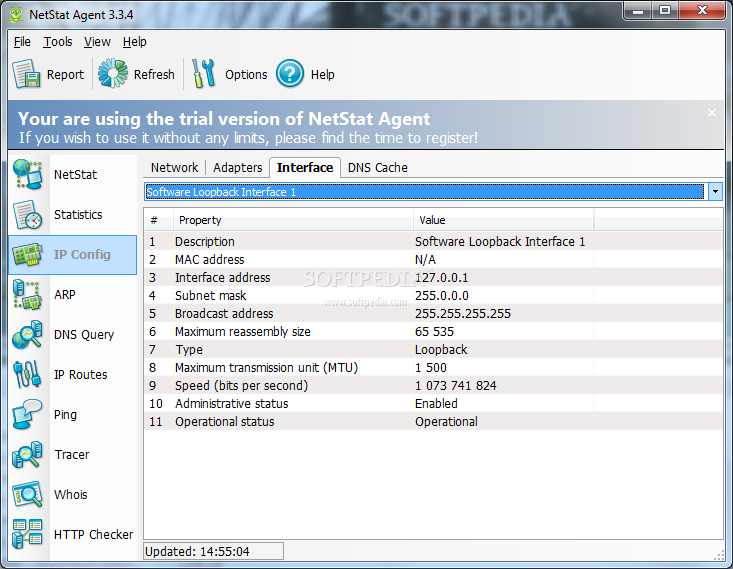Open the Whois sidebar label

coord(71,495)
